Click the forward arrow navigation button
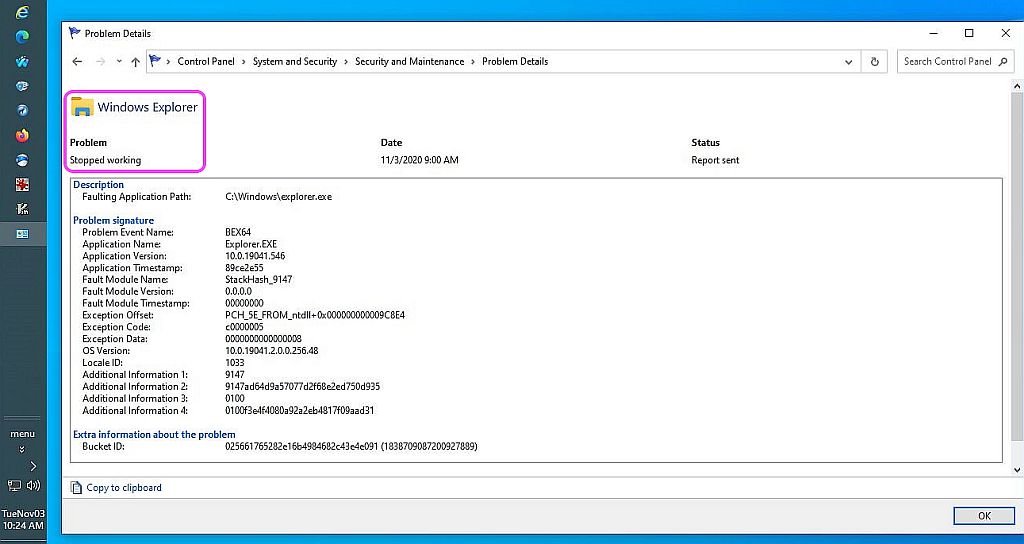This screenshot has width=1024, height=544. (100, 61)
